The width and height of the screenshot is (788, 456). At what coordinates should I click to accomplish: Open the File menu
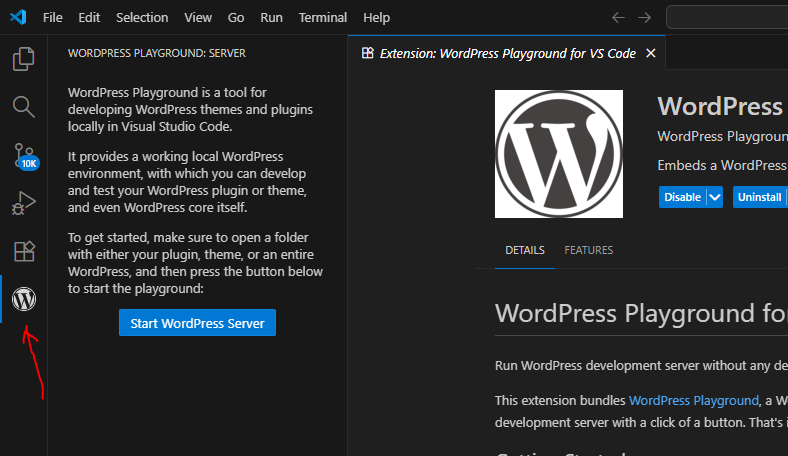pos(53,18)
